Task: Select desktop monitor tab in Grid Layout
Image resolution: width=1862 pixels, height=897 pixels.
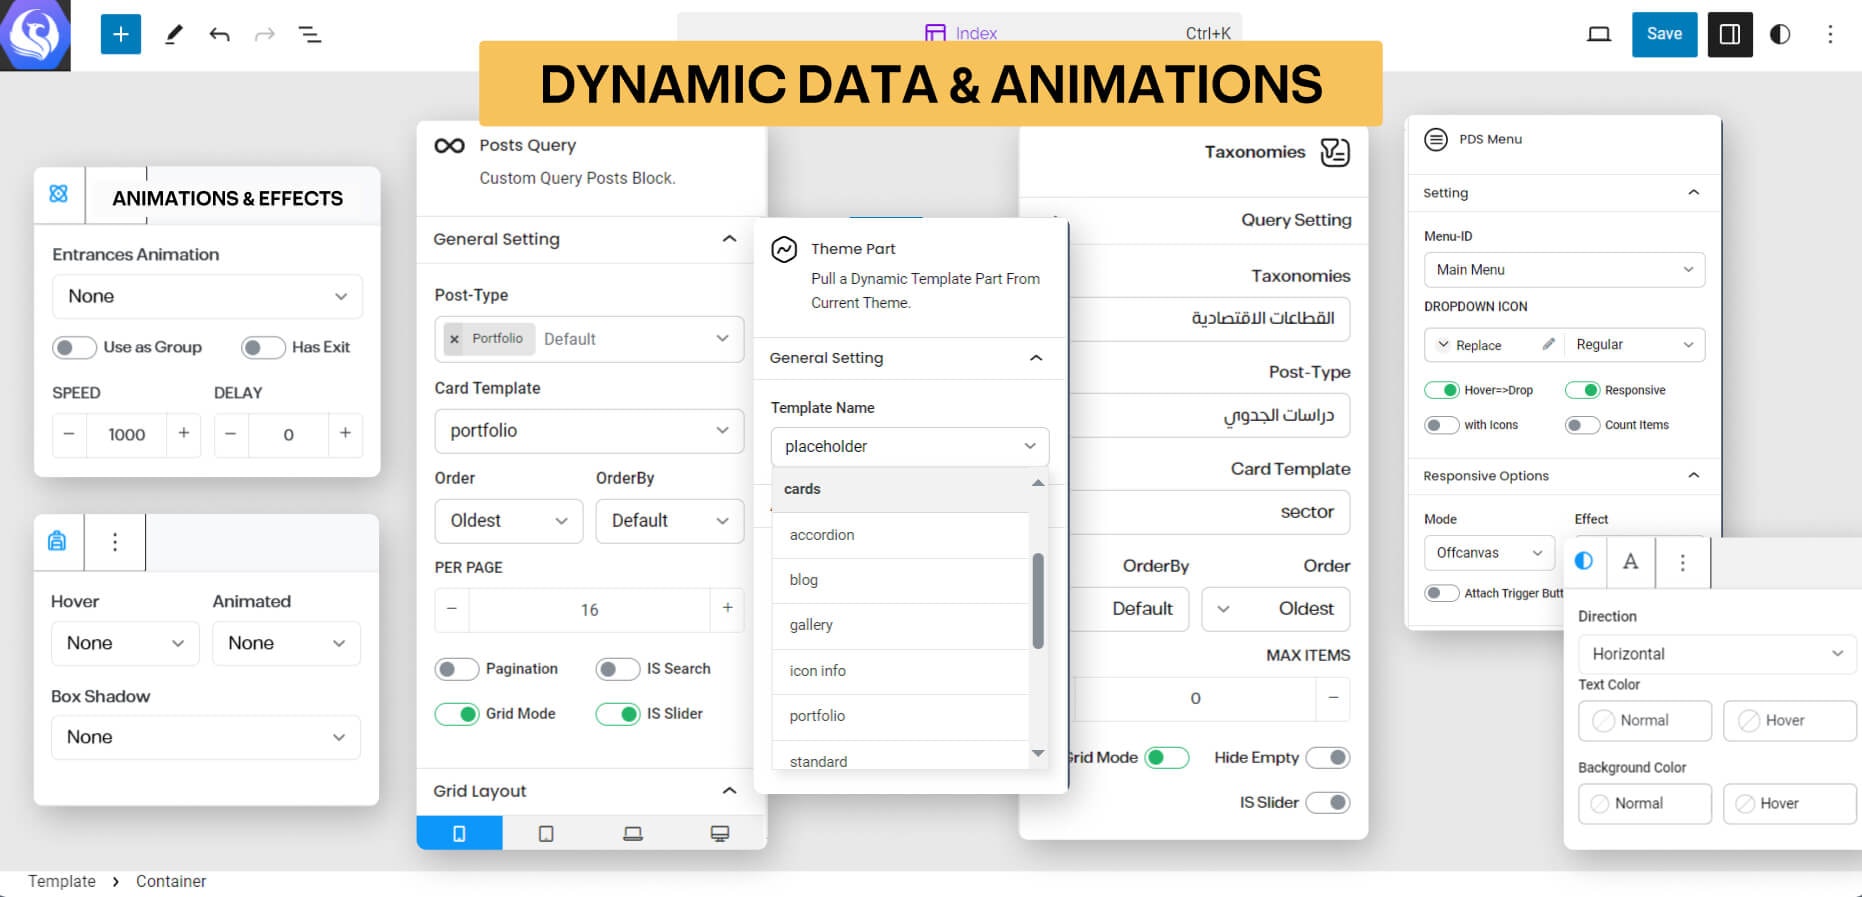Action: 720,833
